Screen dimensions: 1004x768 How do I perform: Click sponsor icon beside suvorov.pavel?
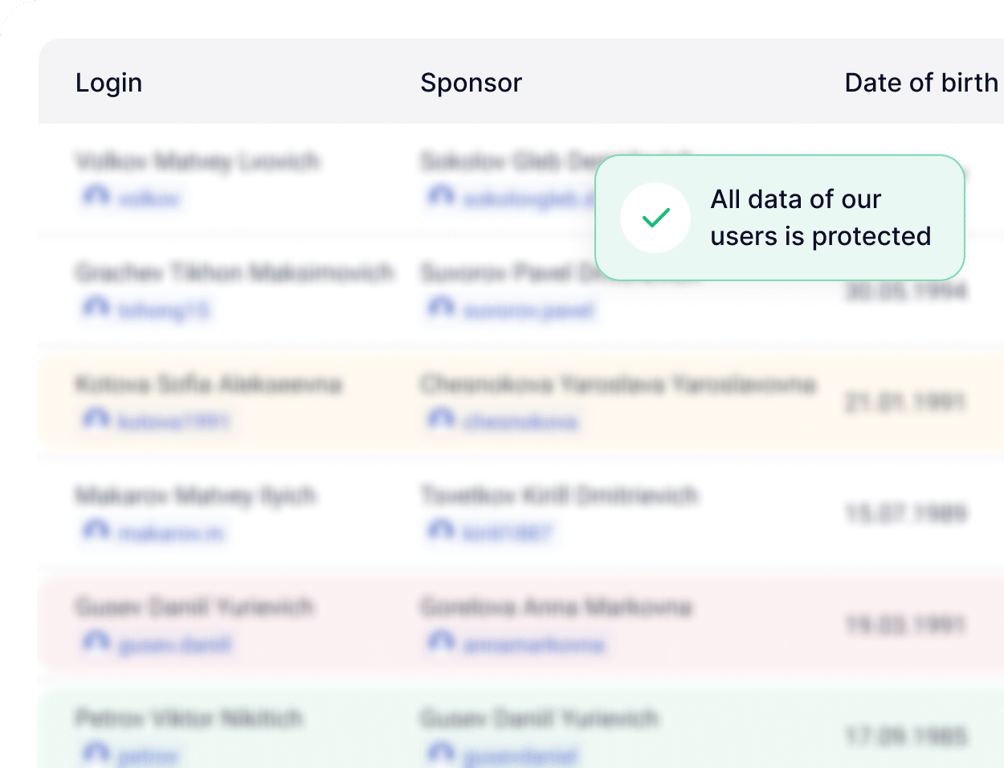(x=441, y=309)
